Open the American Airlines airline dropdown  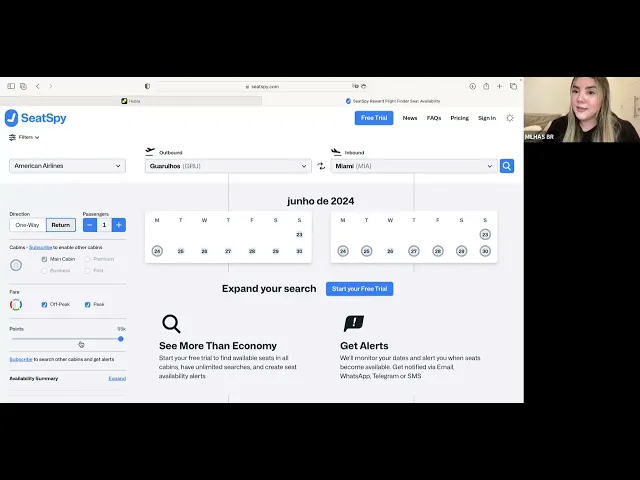click(67, 166)
